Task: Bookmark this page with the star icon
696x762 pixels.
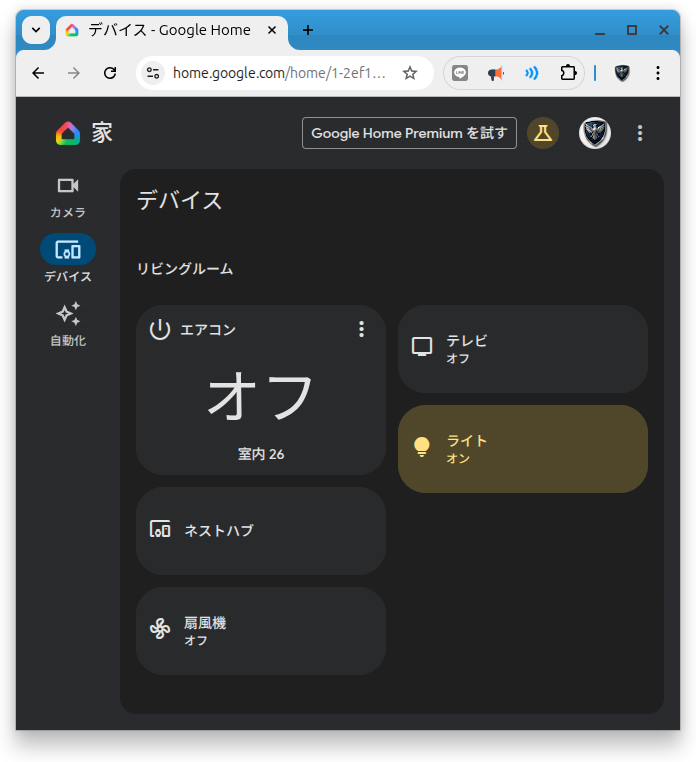Action: point(410,73)
